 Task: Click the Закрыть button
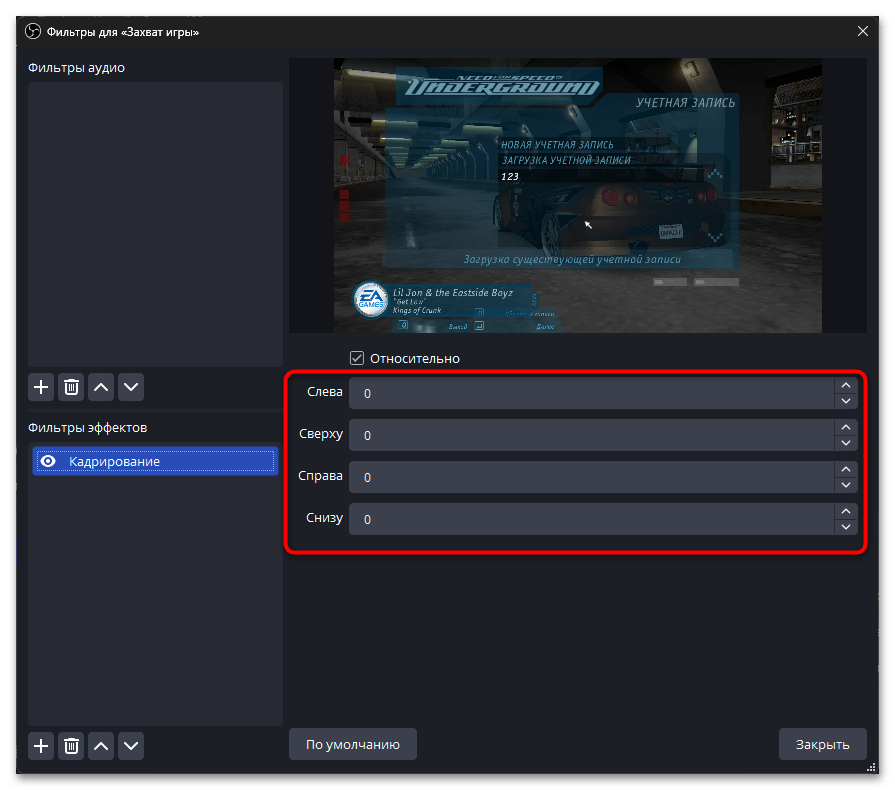pos(823,744)
